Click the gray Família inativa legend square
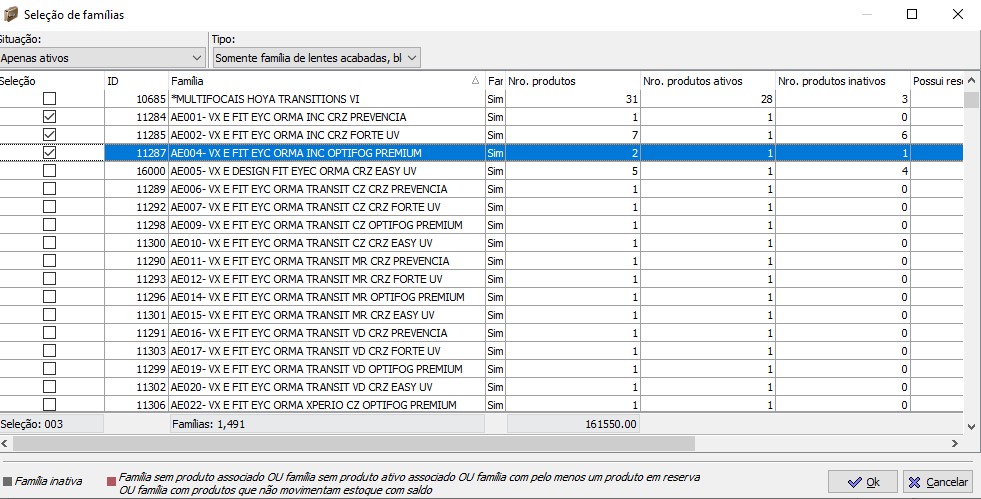Viewport: 981px width, 499px height. (8, 481)
